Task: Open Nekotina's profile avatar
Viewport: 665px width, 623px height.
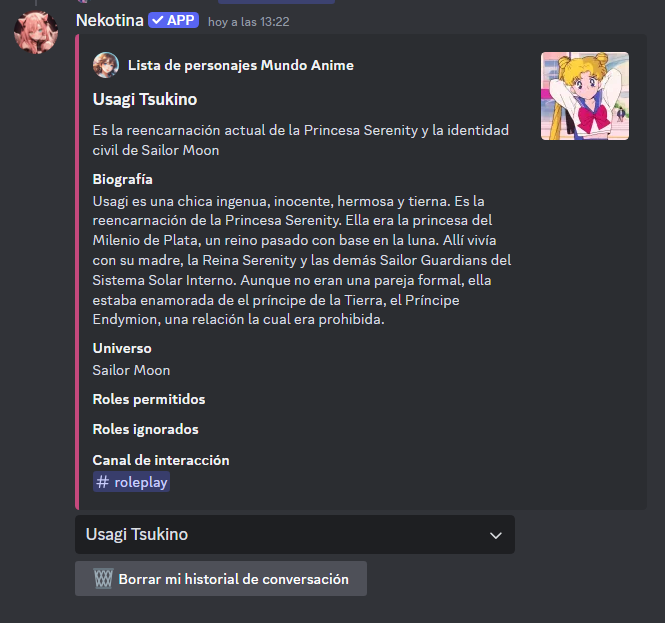Action: (36, 33)
